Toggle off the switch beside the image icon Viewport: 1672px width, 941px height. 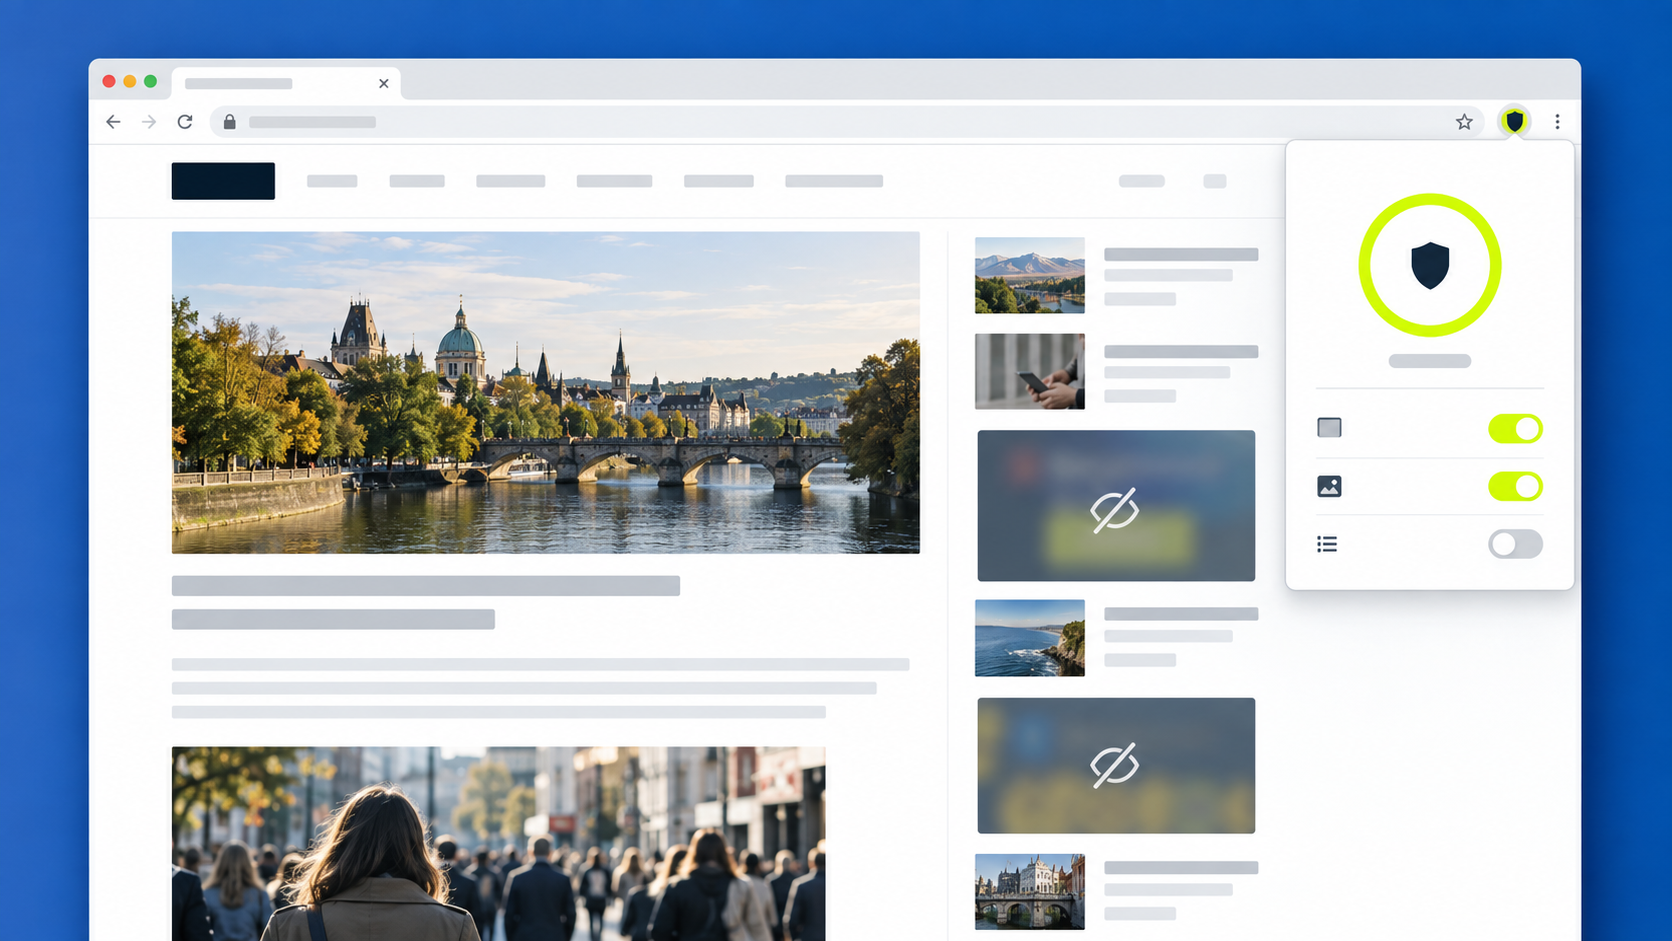1515,487
